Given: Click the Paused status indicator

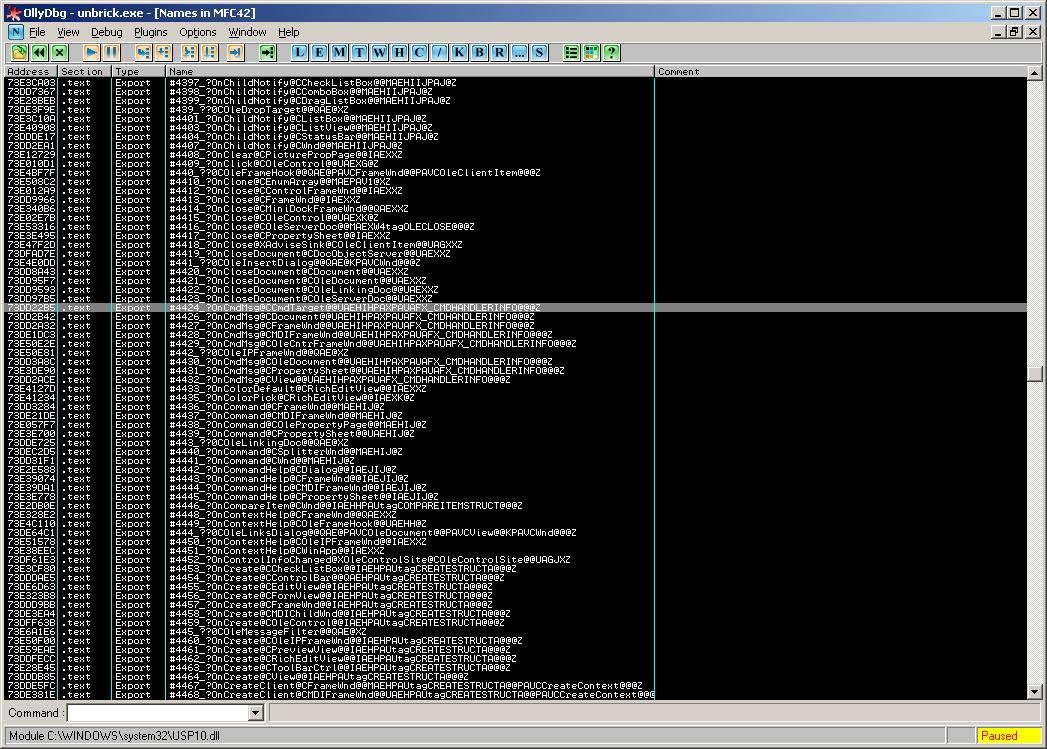Looking at the screenshot, I should tap(1008, 736).
